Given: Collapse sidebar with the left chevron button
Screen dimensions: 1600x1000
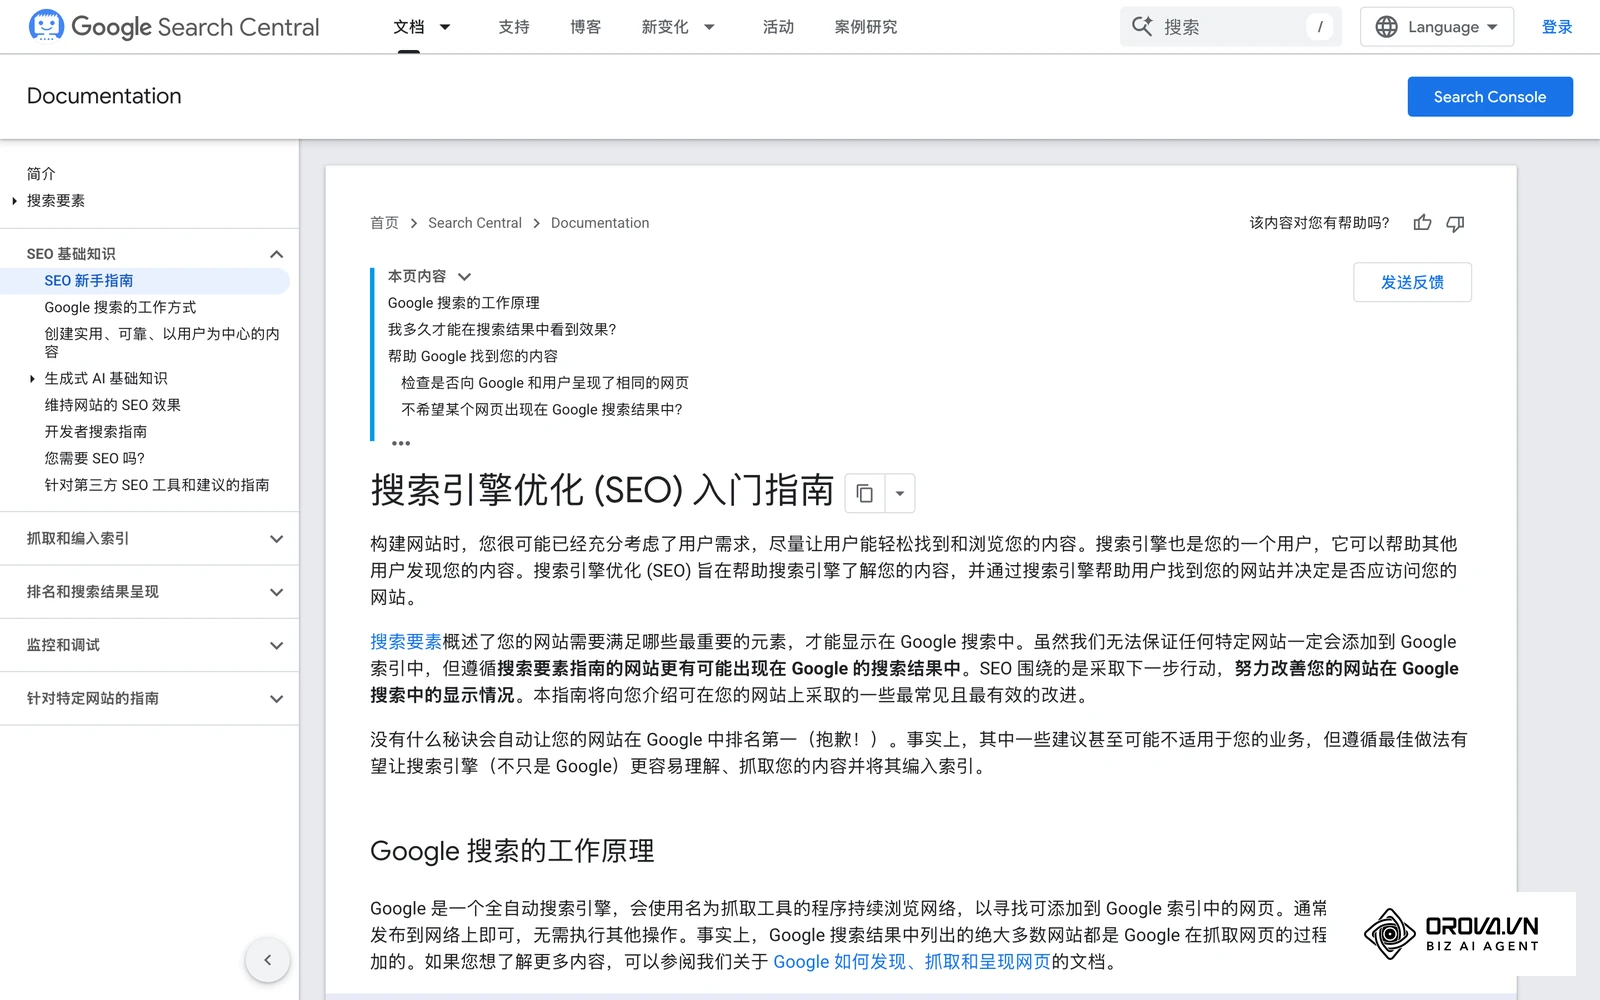Looking at the screenshot, I should 268,960.
